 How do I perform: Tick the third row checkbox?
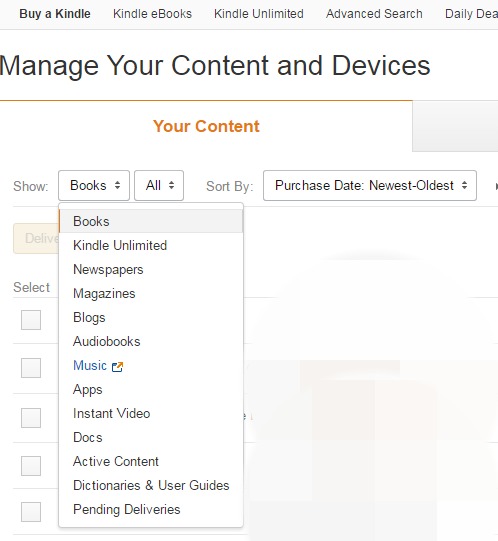(31, 418)
